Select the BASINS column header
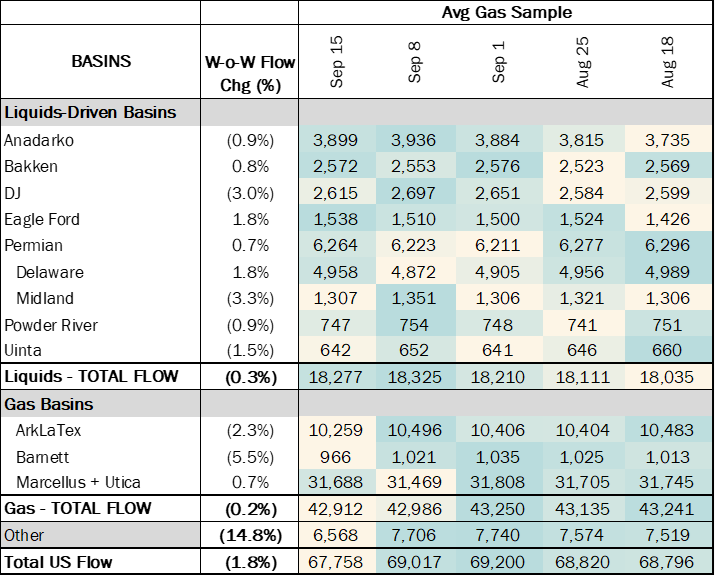Viewport: 715px width, 576px height. tap(101, 61)
